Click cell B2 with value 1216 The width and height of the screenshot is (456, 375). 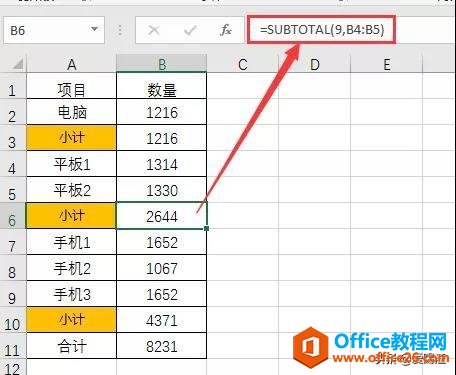tap(162, 112)
